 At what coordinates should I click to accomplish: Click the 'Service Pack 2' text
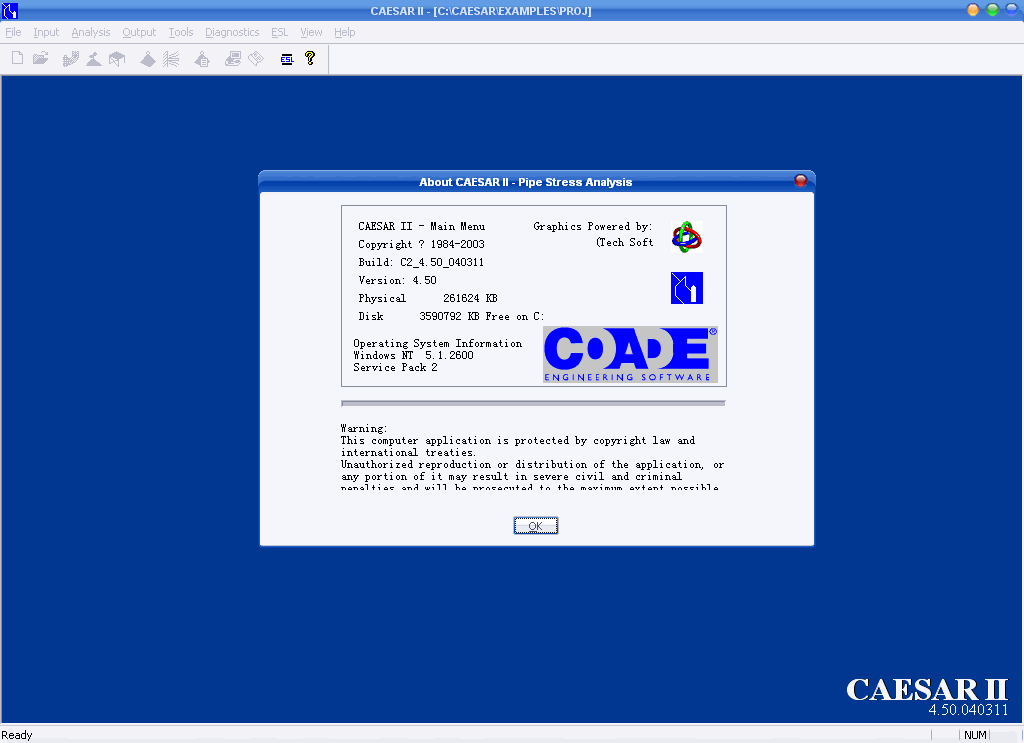tap(395, 368)
